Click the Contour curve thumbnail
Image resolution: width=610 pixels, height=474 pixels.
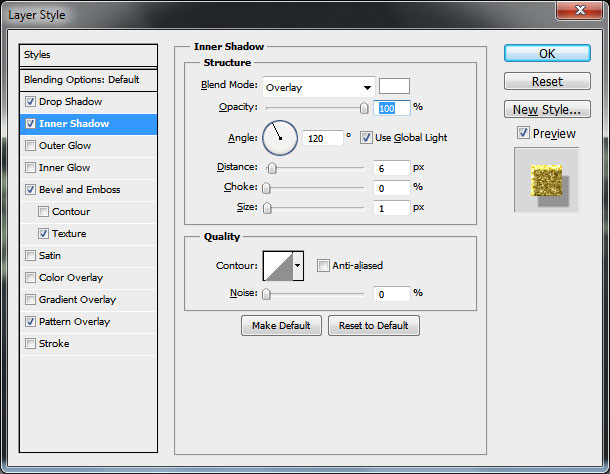click(x=278, y=265)
